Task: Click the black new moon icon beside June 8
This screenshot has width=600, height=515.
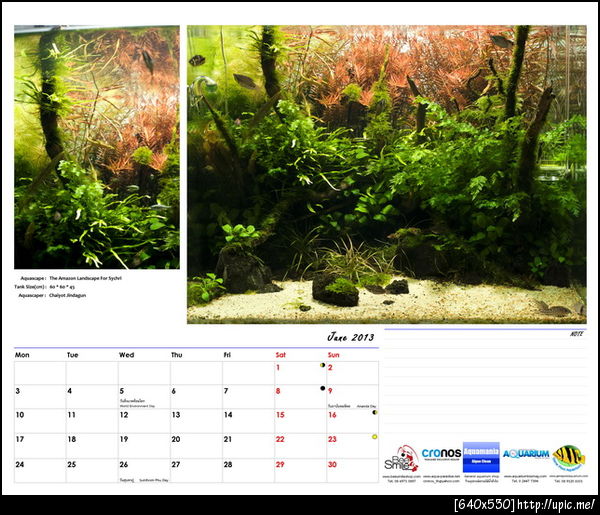Action: click(323, 388)
